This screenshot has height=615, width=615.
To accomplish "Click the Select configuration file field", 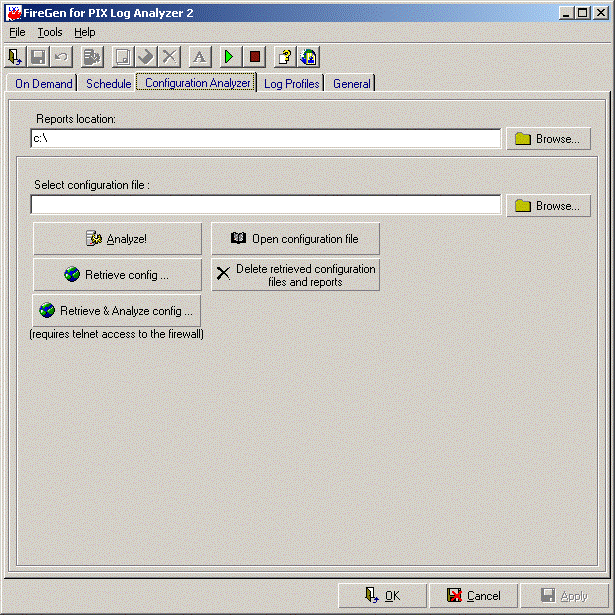I will tap(266, 205).
